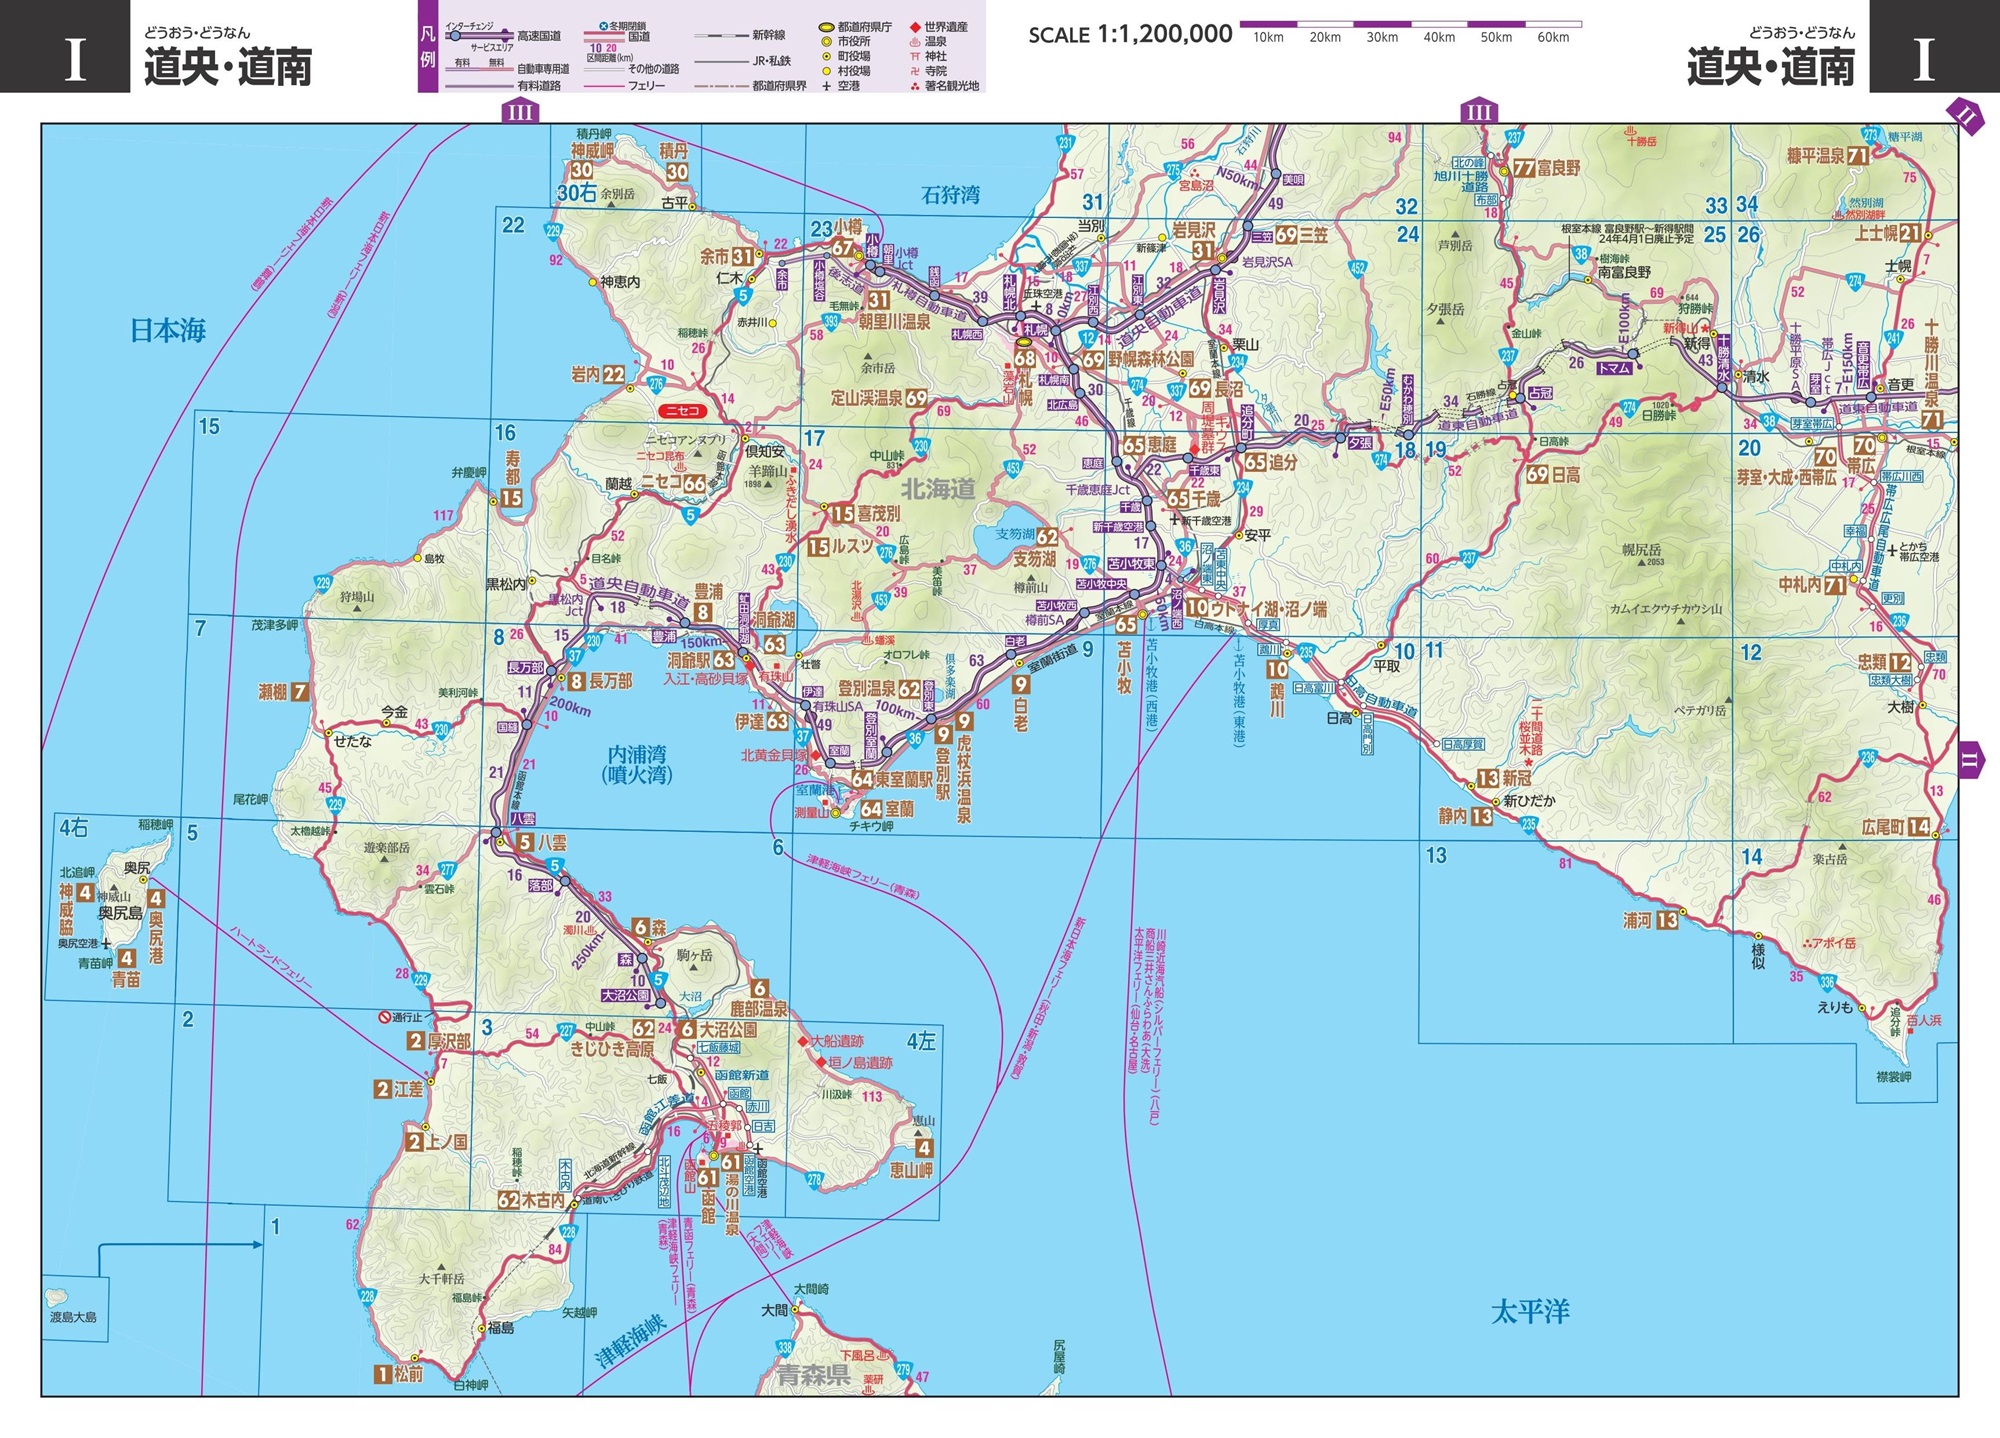Click the brown 14 box beside 広尾町
The height and width of the screenshot is (1438, 2000).
(x=1919, y=827)
